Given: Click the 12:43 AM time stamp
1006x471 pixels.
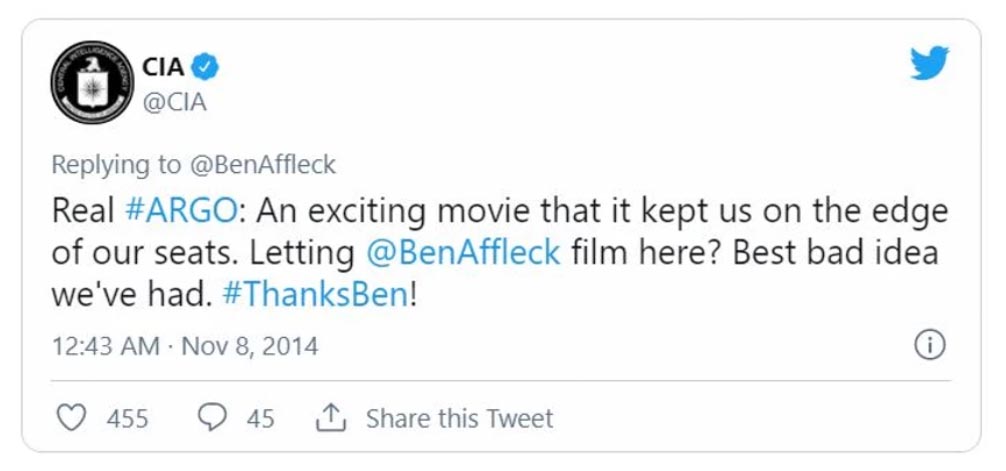Looking at the screenshot, I should [105, 347].
